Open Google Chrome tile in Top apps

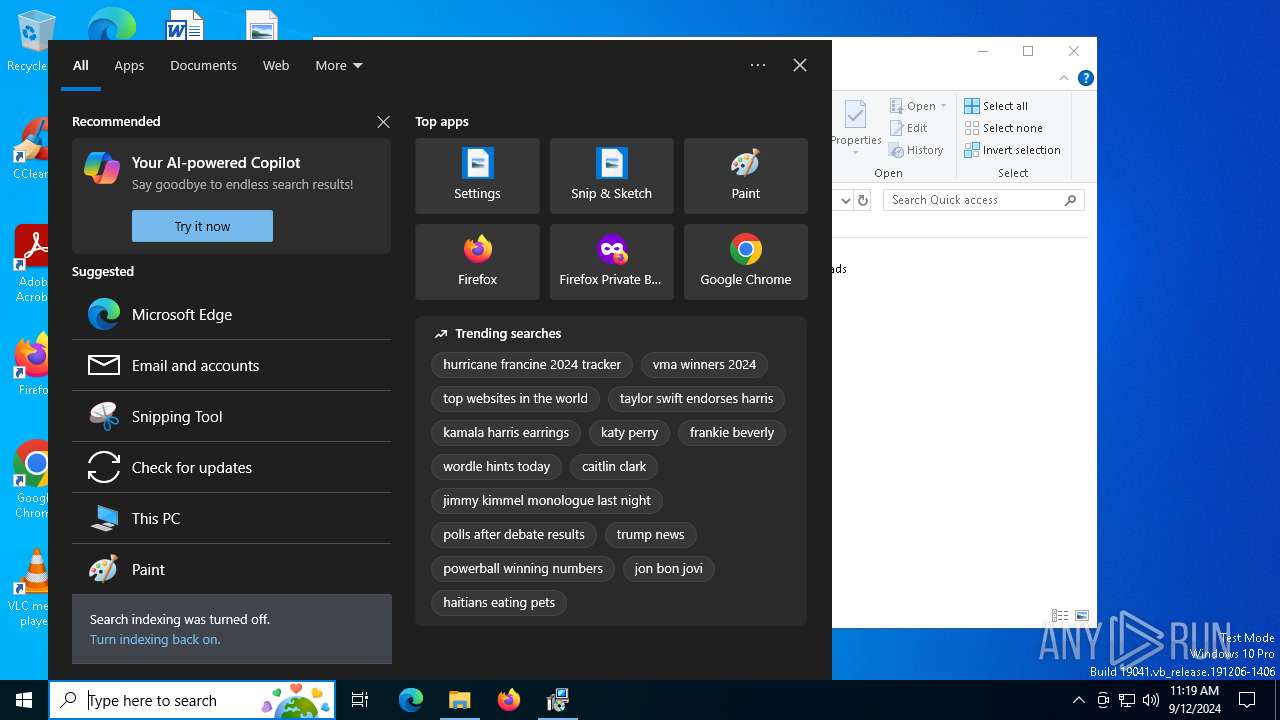pos(745,262)
